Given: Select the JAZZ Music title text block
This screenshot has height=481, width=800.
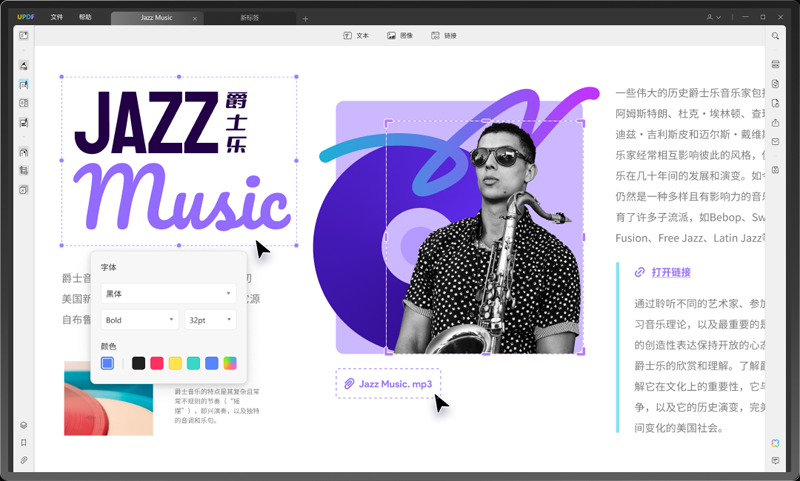Looking at the screenshot, I should coord(179,161).
